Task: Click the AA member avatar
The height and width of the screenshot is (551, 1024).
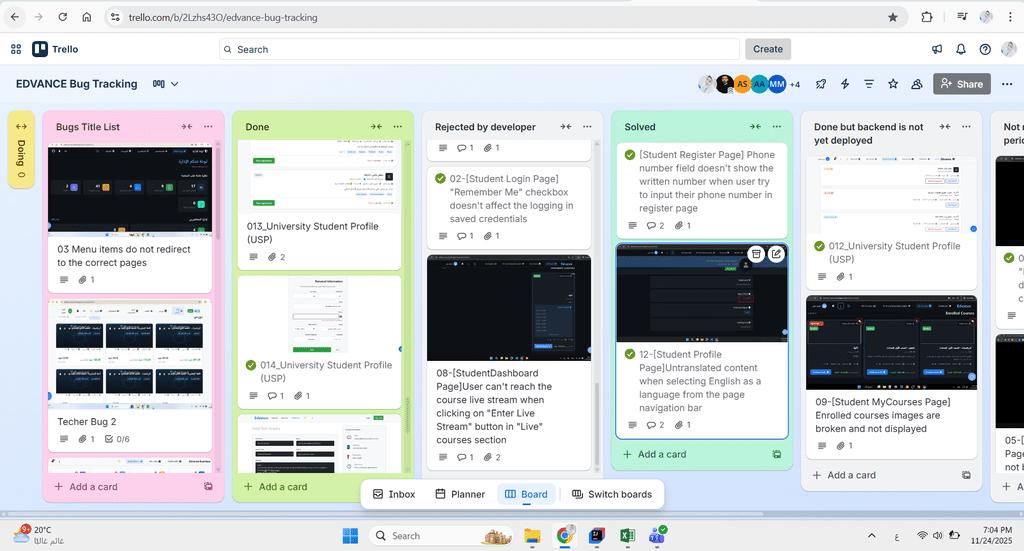Action: coord(759,84)
